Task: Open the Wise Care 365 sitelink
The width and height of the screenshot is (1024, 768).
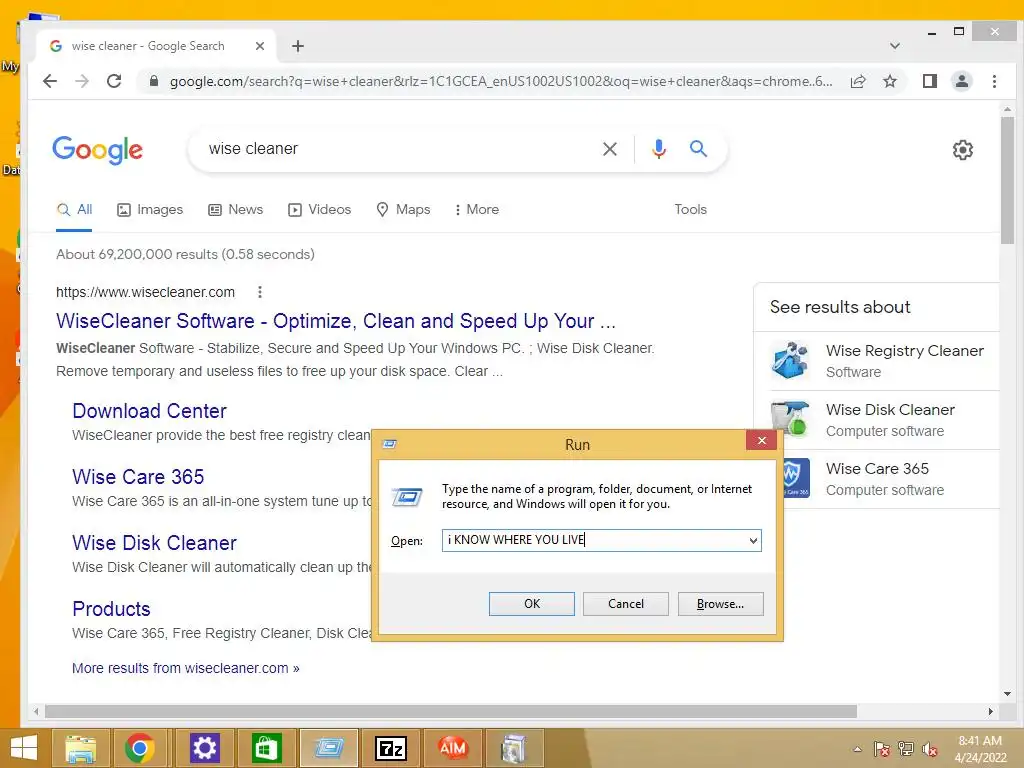Action: (138, 477)
